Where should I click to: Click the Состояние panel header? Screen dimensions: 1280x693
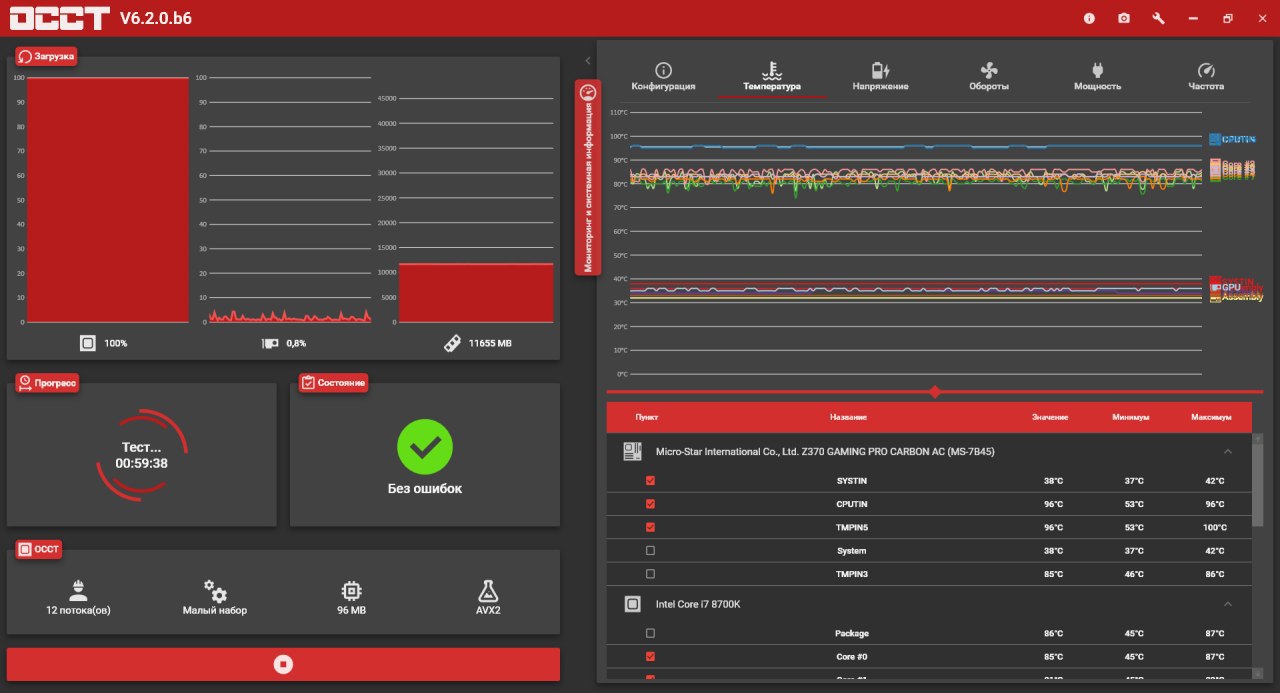pyautogui.click(x=334, y=383)
